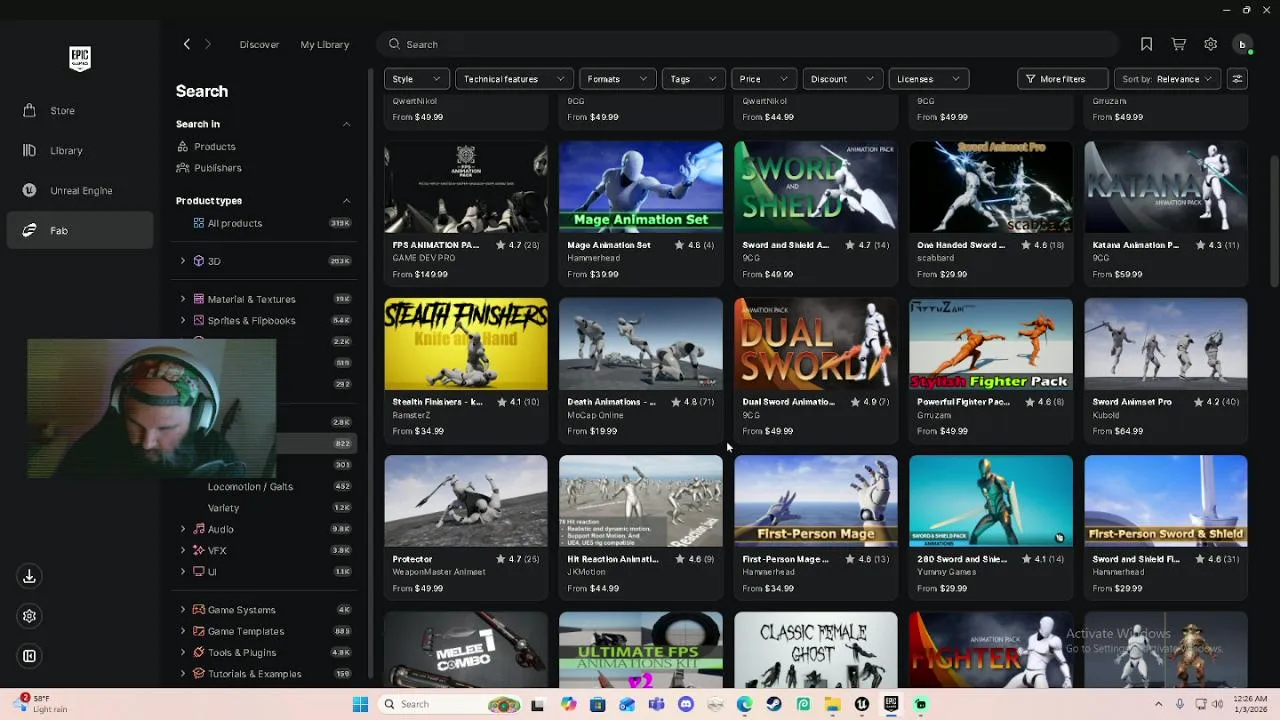Open the Powerful Fighter Pack thumbnail
The height and width of the screenshot is (720, 1280).
click(991, 344)
